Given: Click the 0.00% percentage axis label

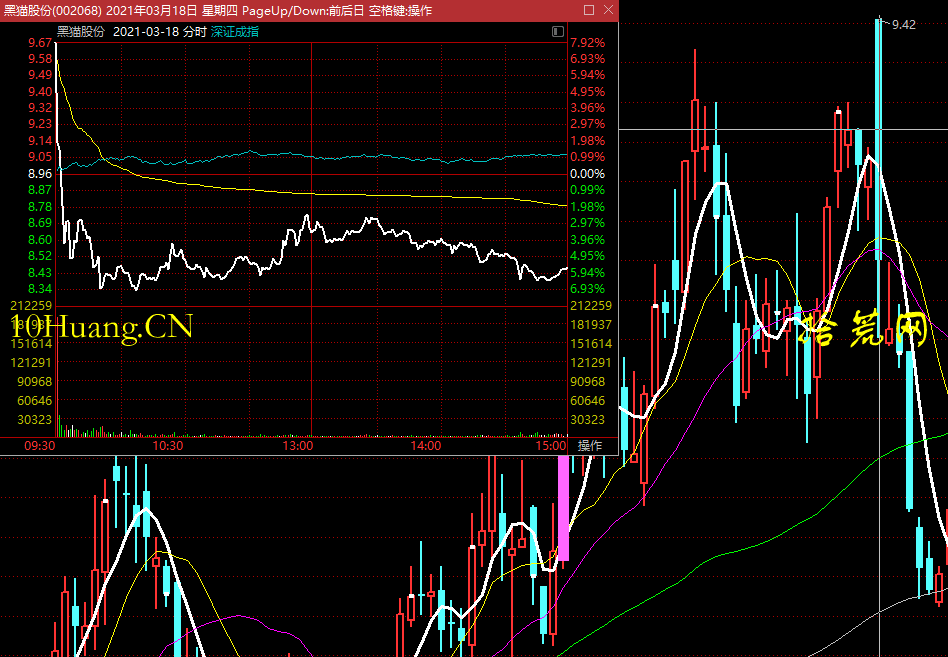Looking at the screenshot, I should 588,174.
